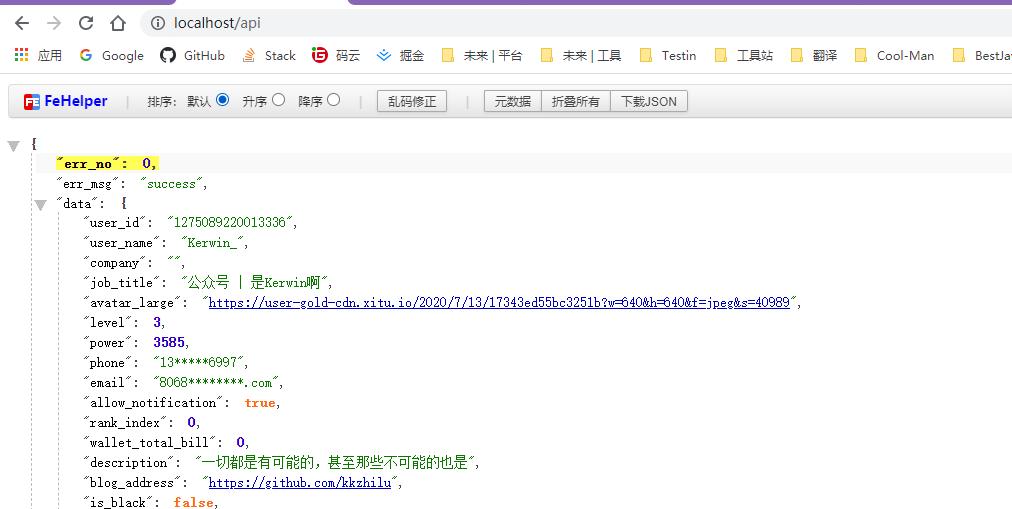Open the github.com/kkzhilu blog link
Screen dimensions: 1012x509
pos(299,483)
